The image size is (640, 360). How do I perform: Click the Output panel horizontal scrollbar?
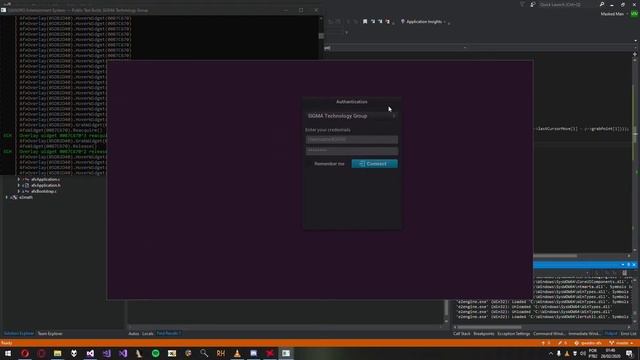click(489, 327)
